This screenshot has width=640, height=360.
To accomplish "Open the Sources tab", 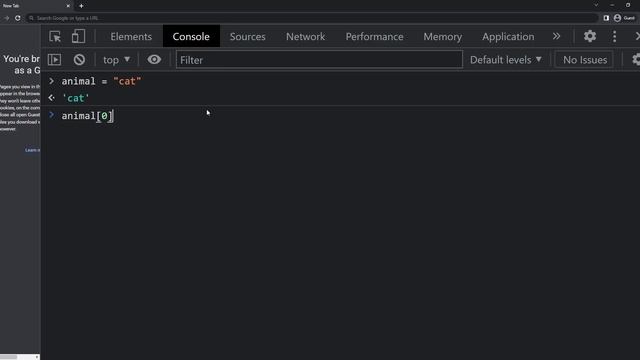I will (247, 36).
